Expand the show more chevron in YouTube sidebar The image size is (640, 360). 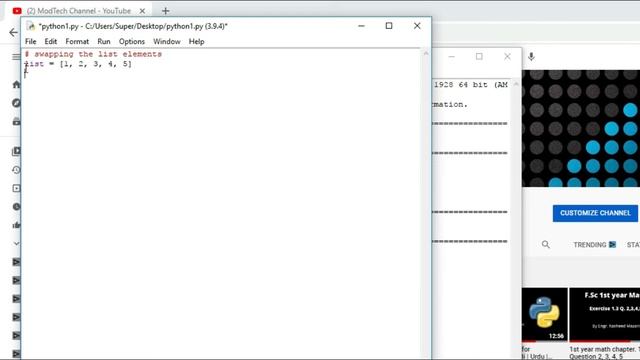coord(16,243)
